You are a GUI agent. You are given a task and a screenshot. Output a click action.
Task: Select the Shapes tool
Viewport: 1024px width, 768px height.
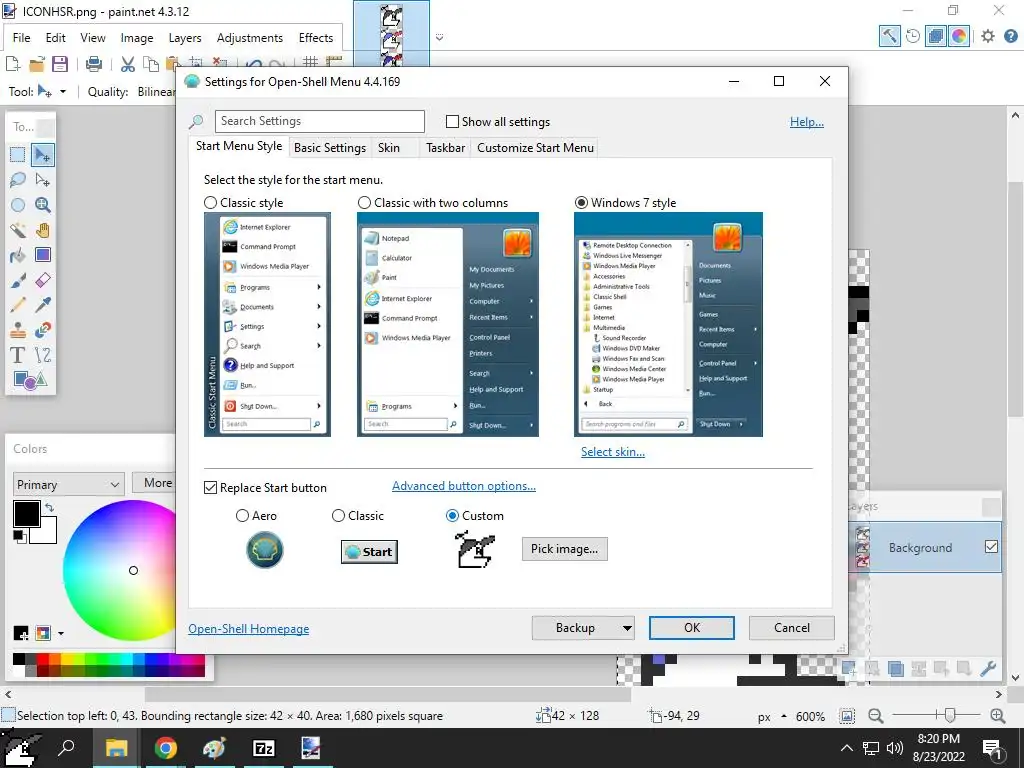(x=29, y=380)
